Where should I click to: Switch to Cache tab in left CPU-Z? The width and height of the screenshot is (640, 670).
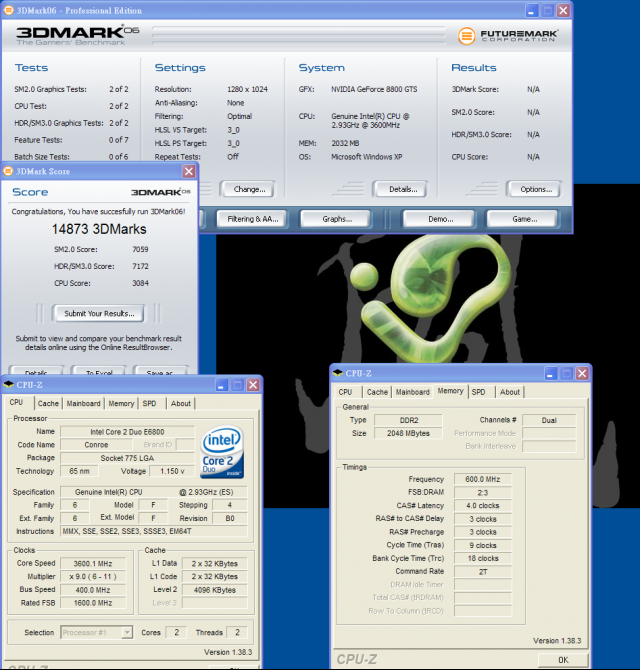[x=48, y=403]
